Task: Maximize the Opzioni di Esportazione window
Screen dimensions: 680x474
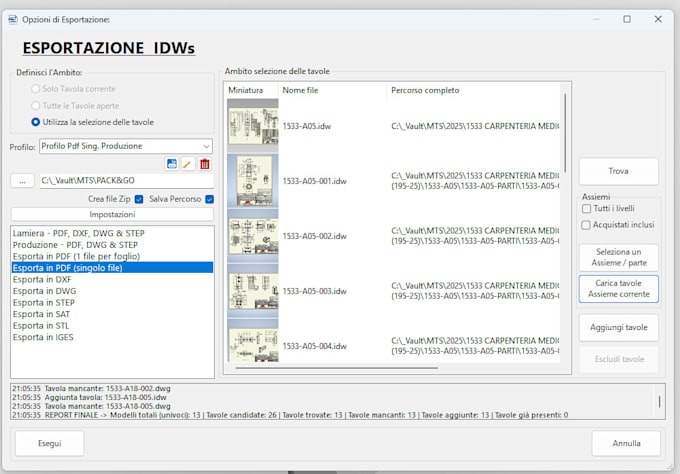Action: 627,19
